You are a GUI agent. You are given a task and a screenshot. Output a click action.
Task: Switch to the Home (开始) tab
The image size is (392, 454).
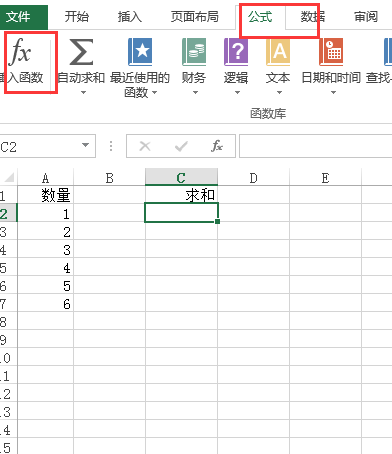77,16
